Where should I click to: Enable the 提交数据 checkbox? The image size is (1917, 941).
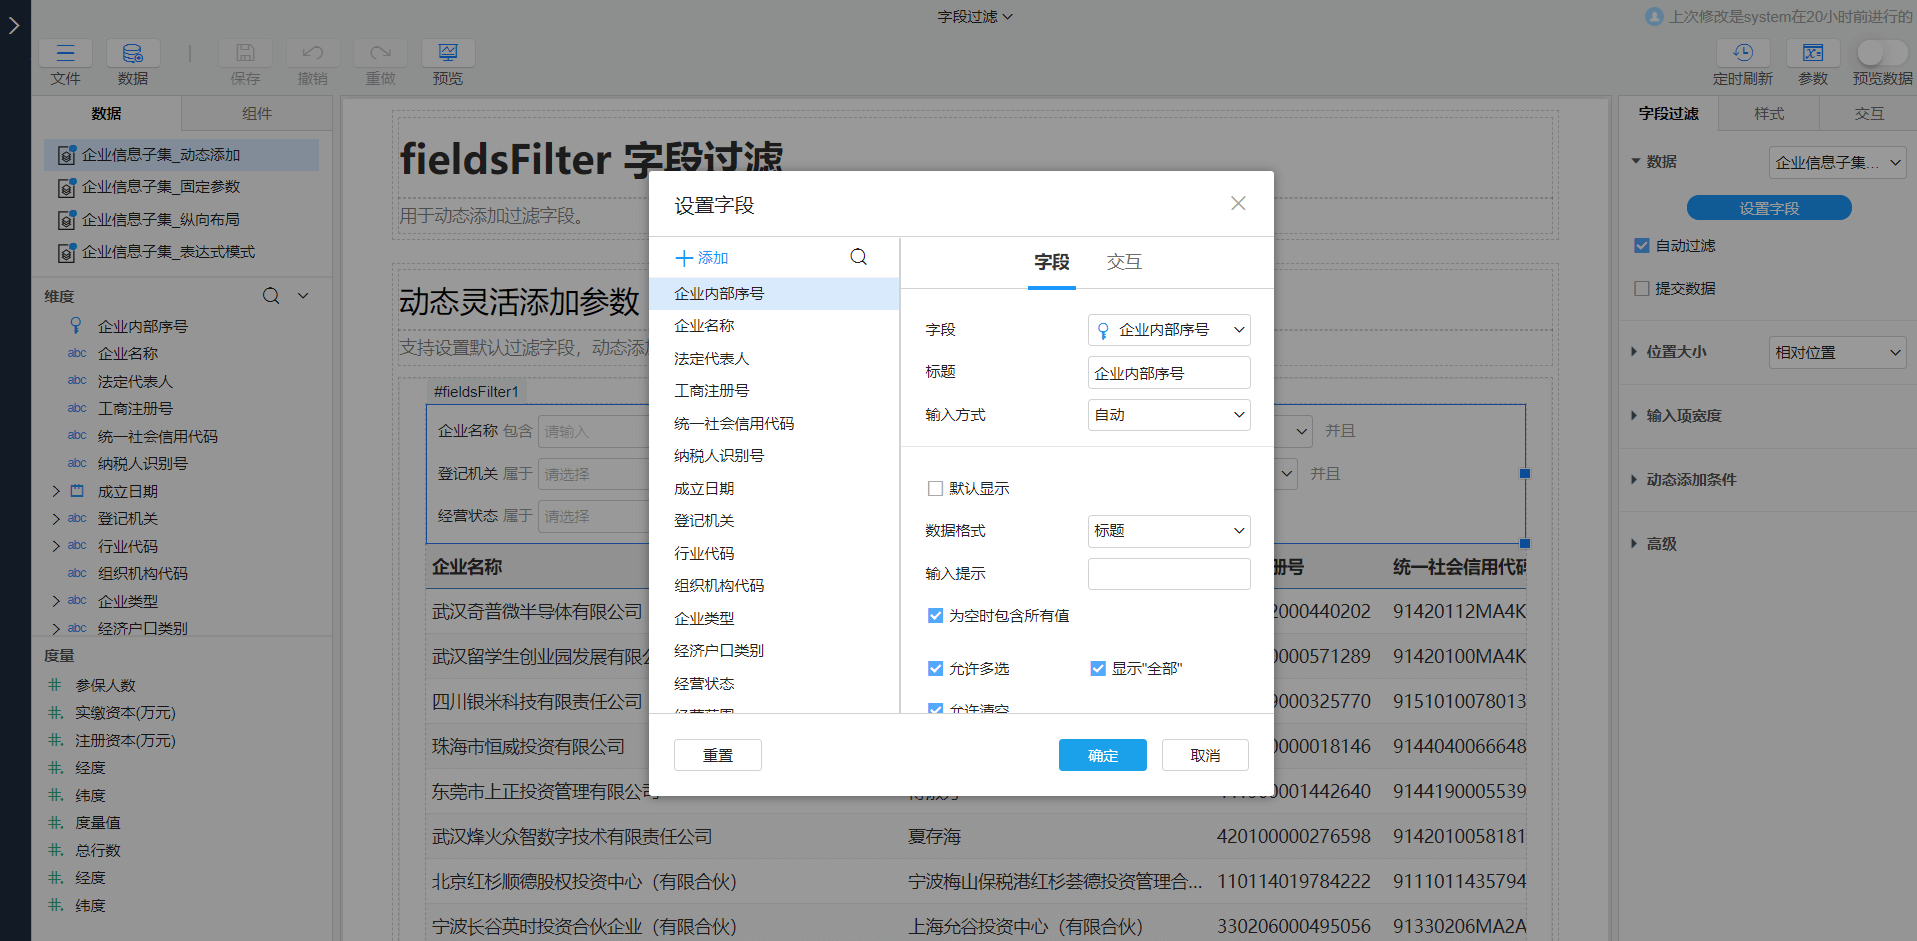1641,288
